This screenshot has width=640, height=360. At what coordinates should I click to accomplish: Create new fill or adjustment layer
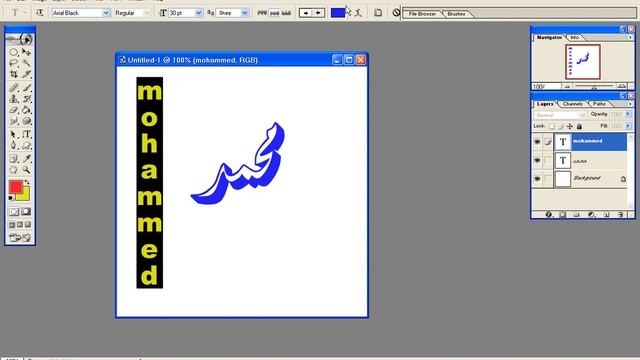pos(591,214)
